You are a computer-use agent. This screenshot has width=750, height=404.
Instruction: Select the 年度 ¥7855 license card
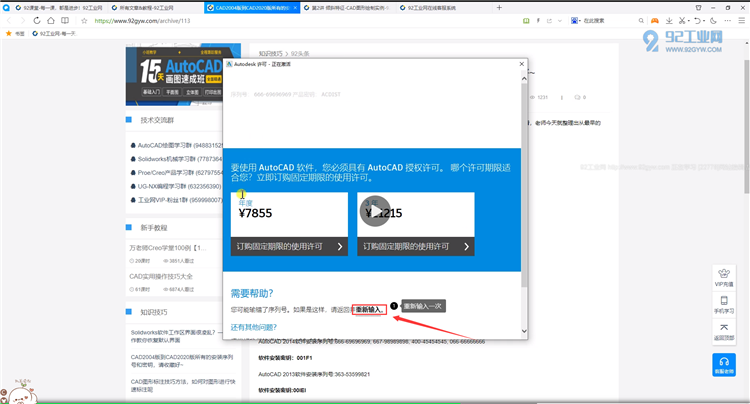coord(289,215)
